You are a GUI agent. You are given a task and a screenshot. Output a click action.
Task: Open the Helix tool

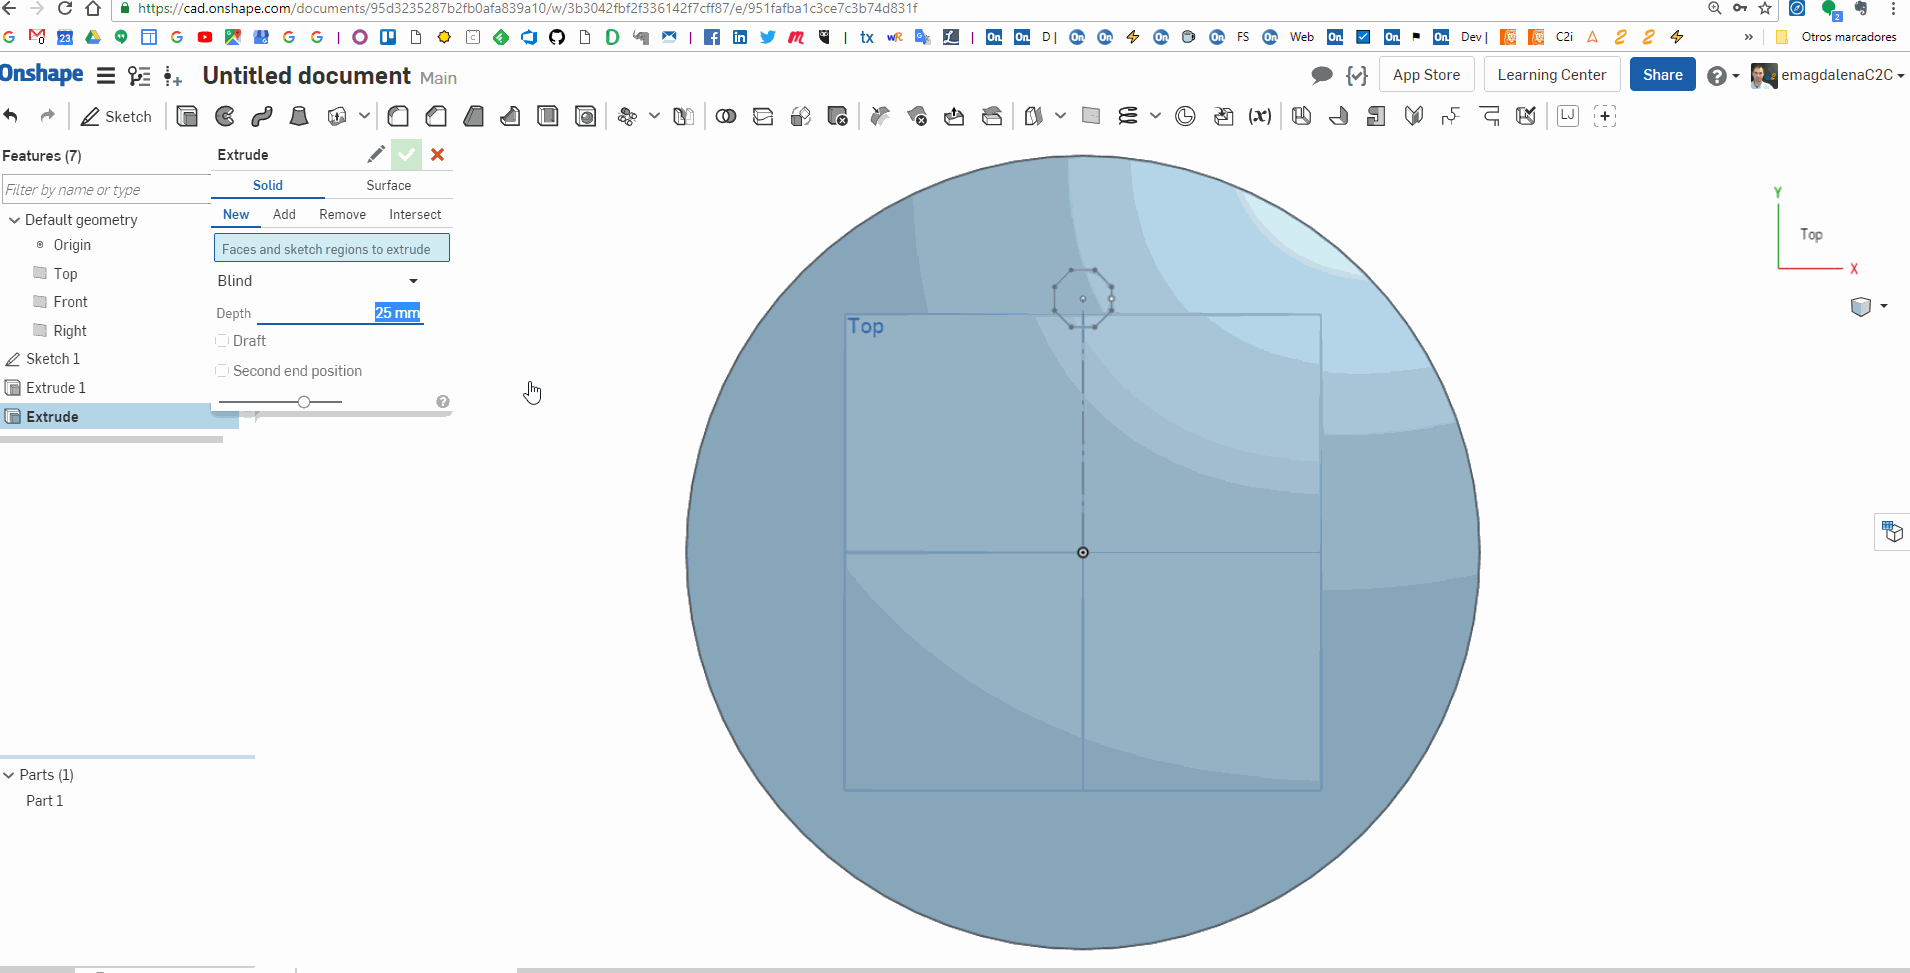[1128, 115]
